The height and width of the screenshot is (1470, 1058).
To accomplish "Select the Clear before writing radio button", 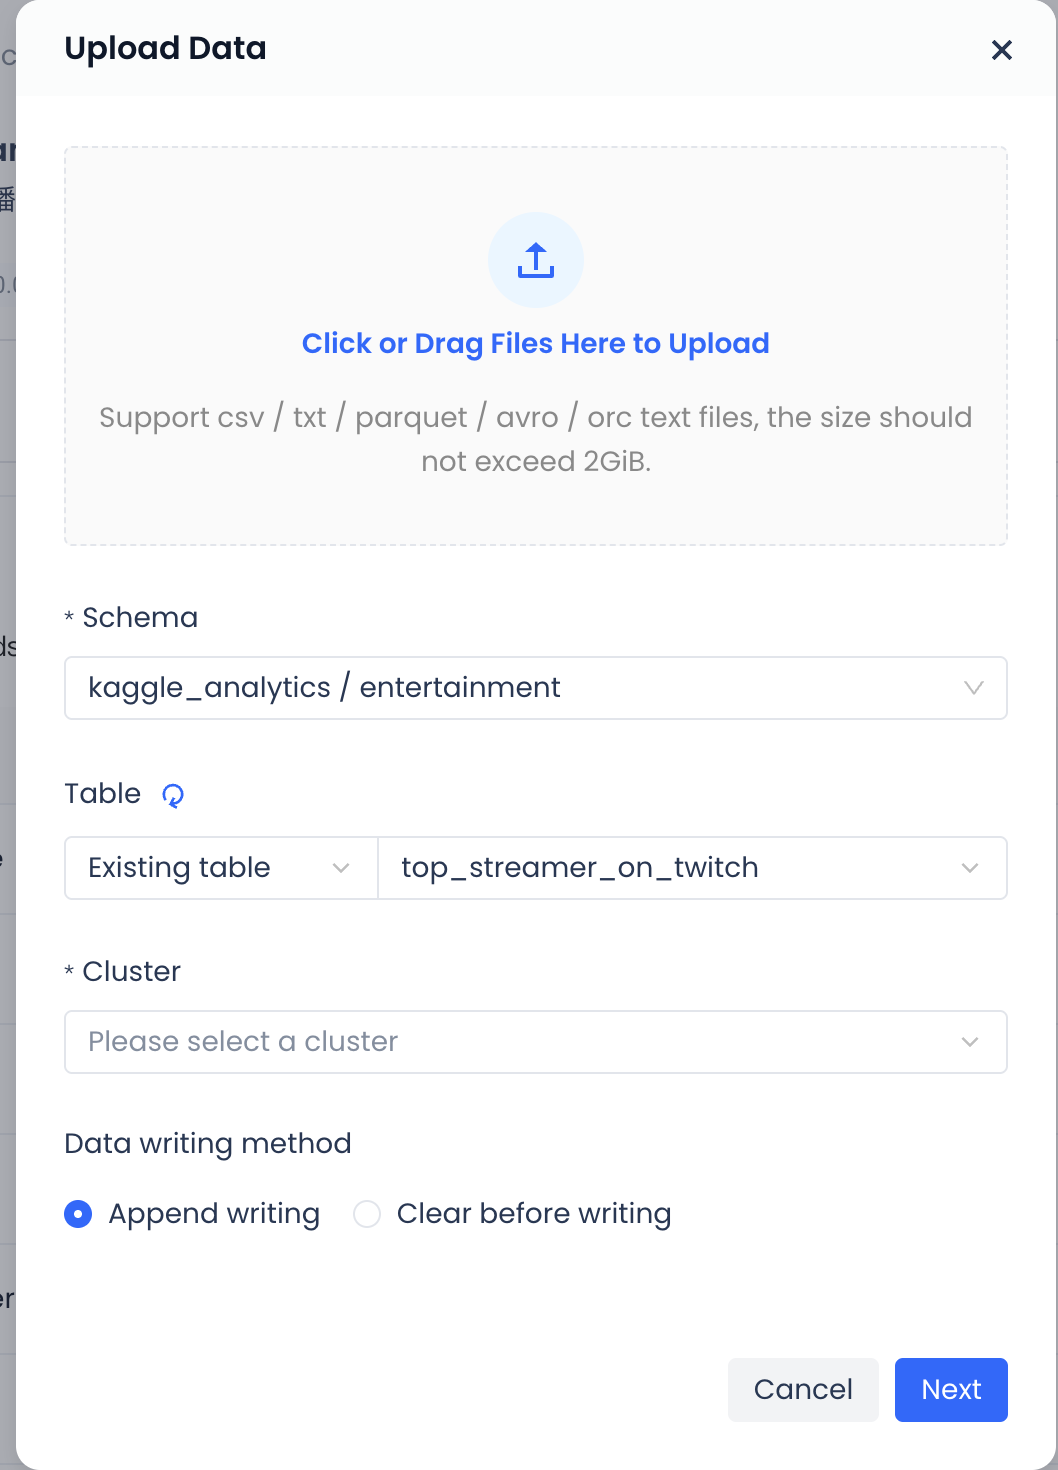I will coord(367,1214).
